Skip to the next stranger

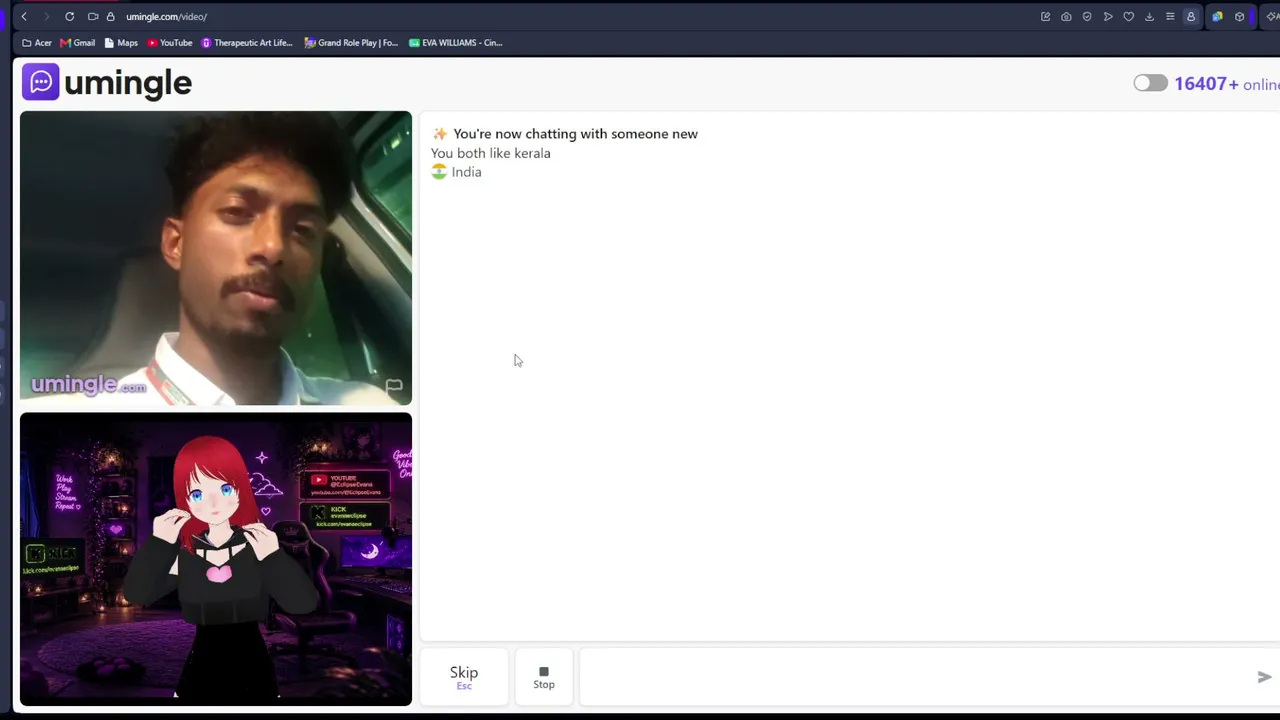click(x=464, y=677)
